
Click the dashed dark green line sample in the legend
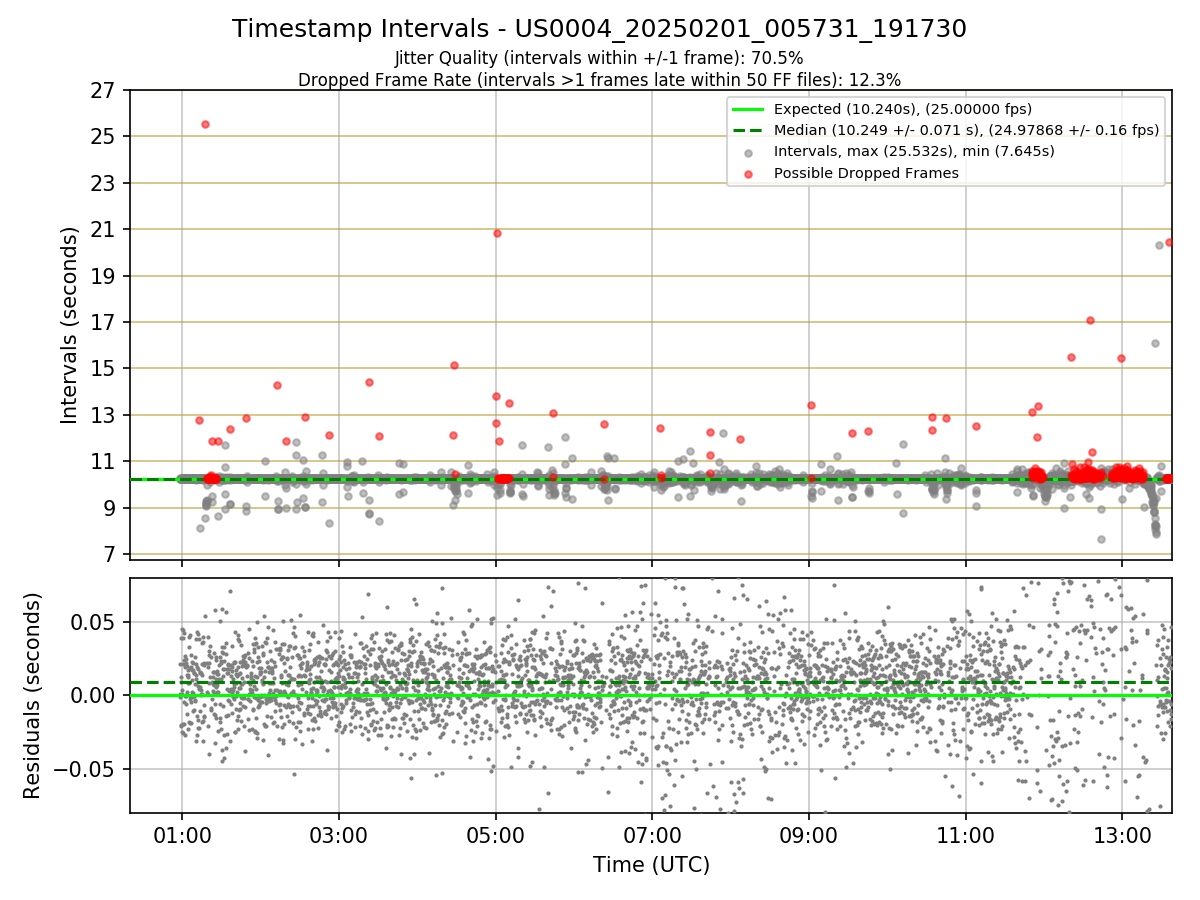[x=749, y=130]
